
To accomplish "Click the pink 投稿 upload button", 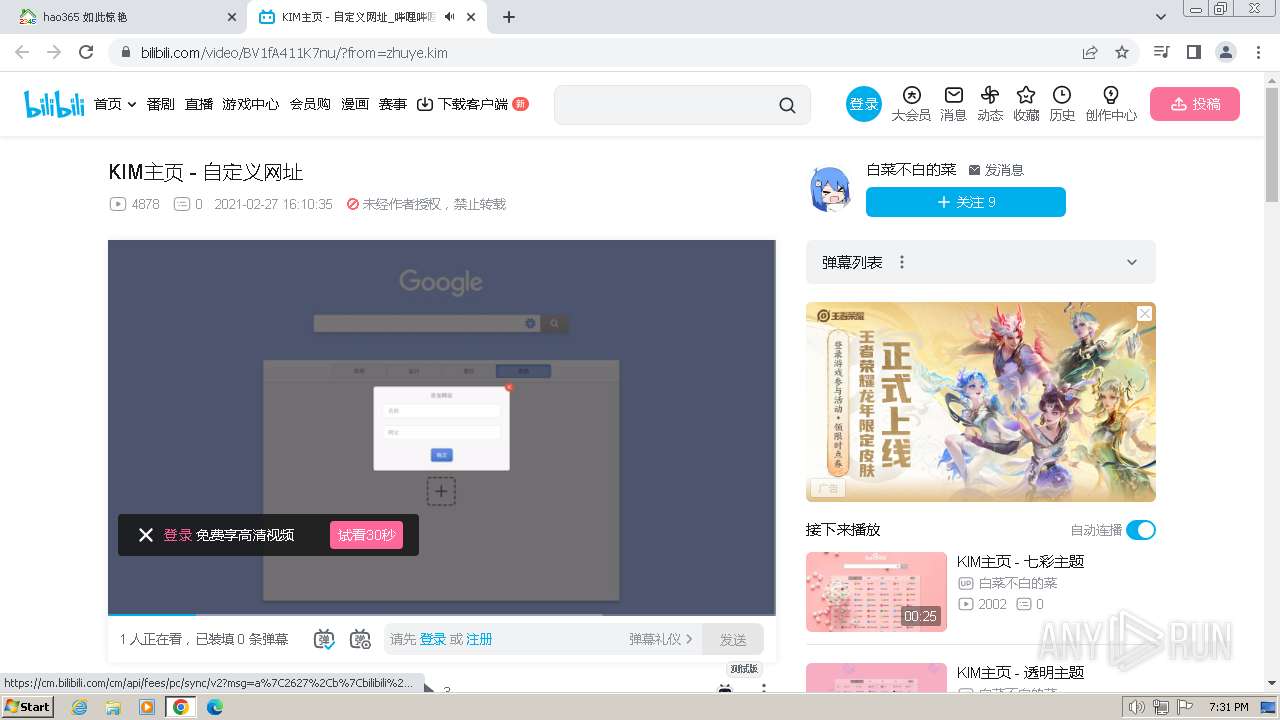I will click(1195, 104).
